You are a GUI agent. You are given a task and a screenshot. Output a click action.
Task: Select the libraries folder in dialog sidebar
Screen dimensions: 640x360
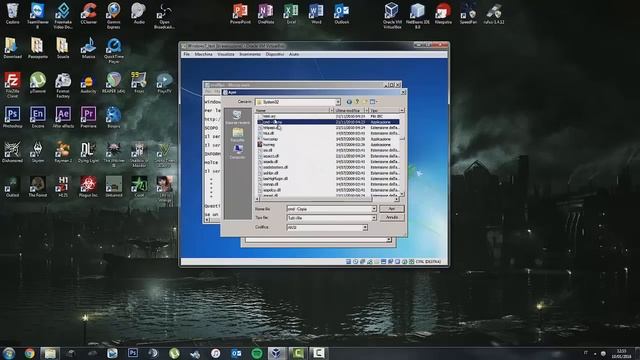238,134
